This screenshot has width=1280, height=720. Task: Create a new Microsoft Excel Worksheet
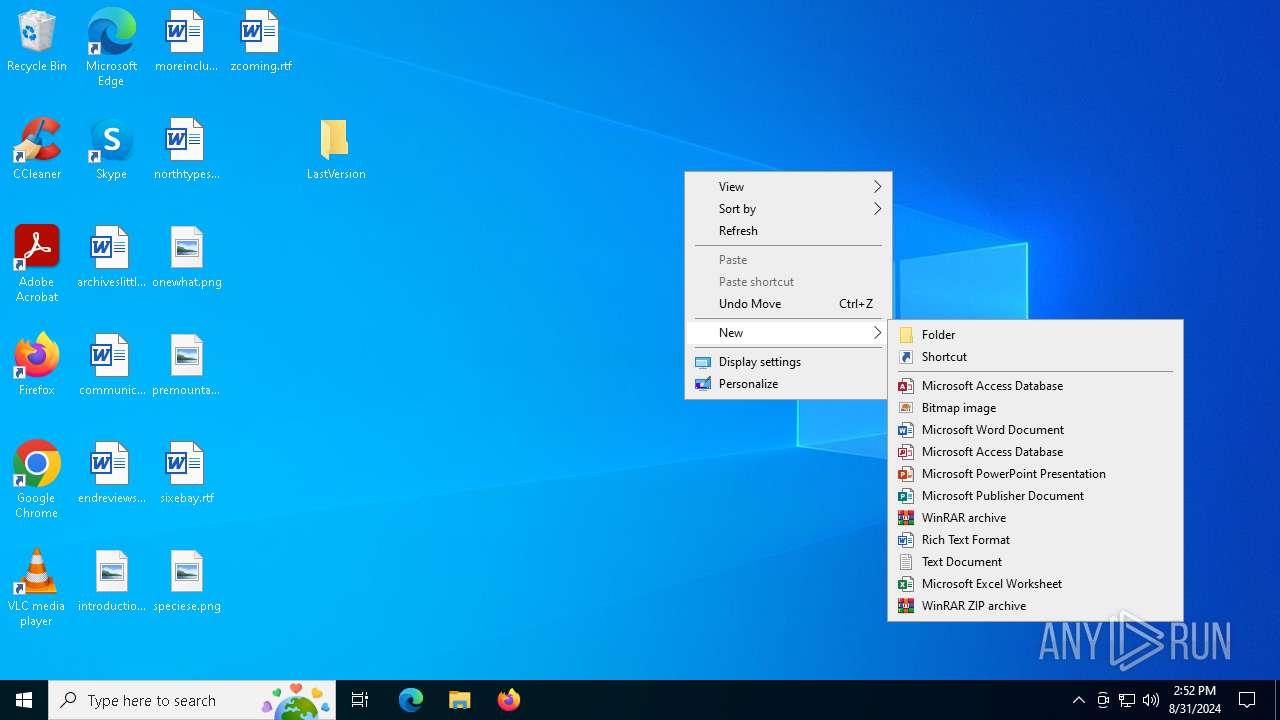pyautogui.click(x=1035, y=584)
